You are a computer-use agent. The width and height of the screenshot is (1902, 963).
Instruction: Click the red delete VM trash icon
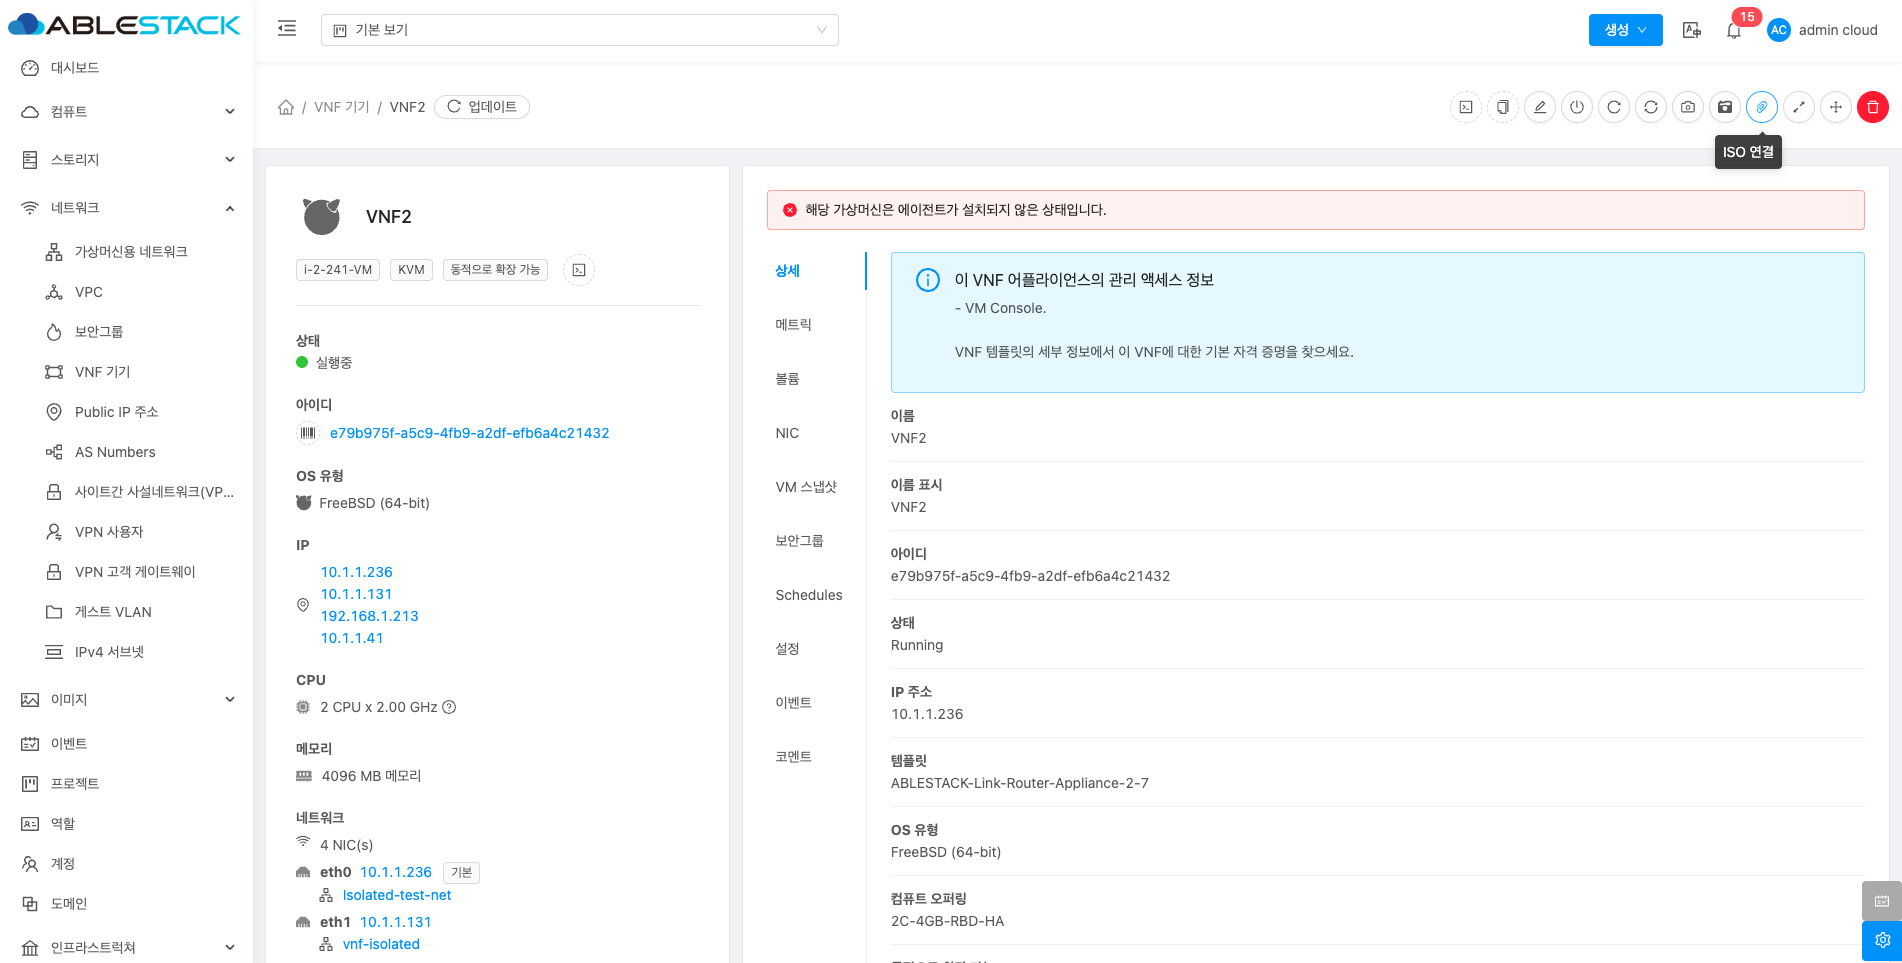(x=1872, y=107)
